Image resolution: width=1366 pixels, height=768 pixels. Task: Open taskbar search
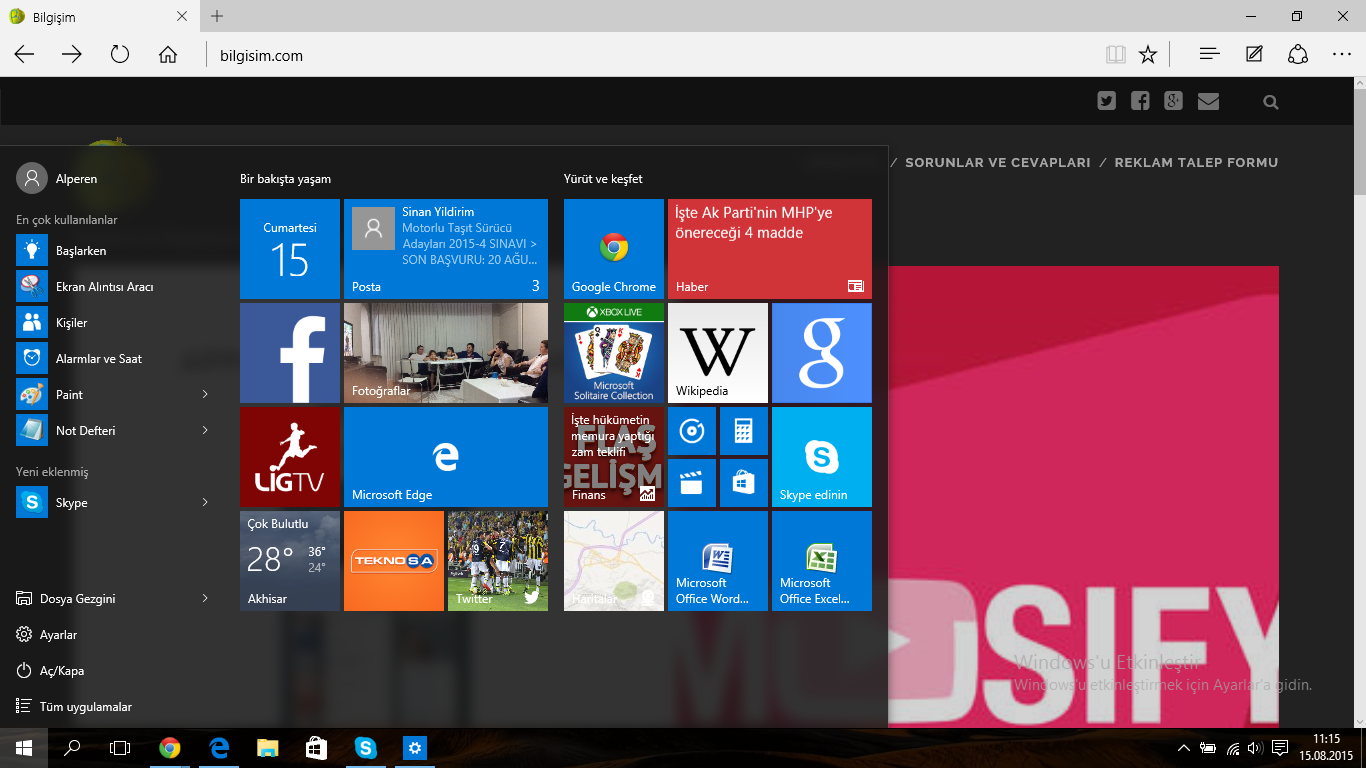72,748
